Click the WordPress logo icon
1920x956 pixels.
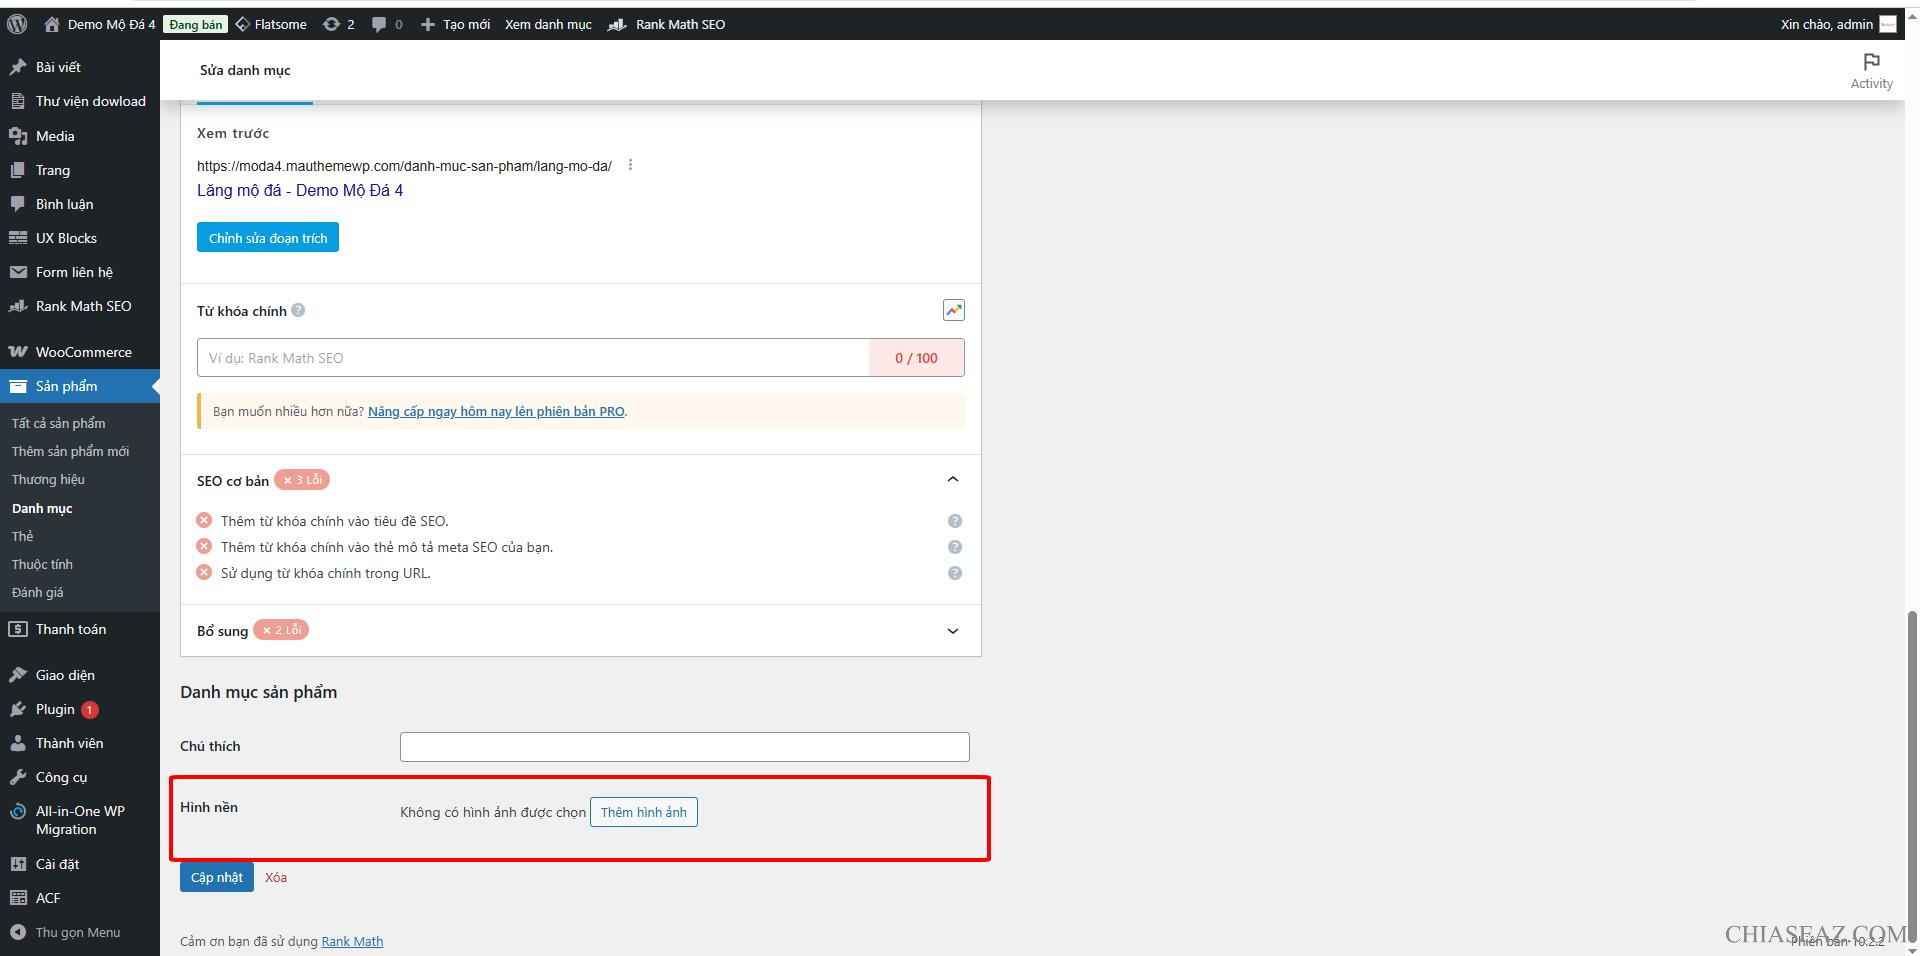pyautogui.click(x=17, y=24)
